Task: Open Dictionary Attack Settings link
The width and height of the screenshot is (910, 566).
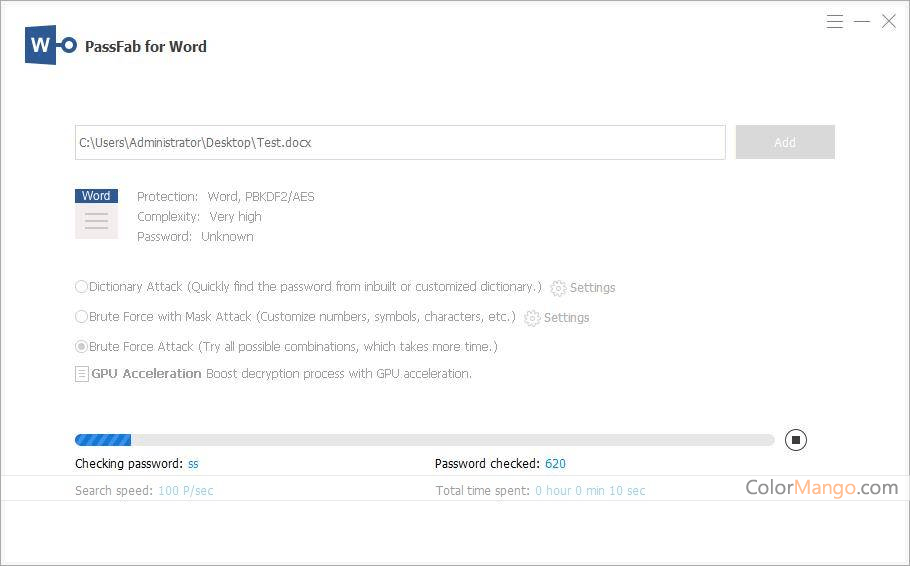Action: [592, 288]
